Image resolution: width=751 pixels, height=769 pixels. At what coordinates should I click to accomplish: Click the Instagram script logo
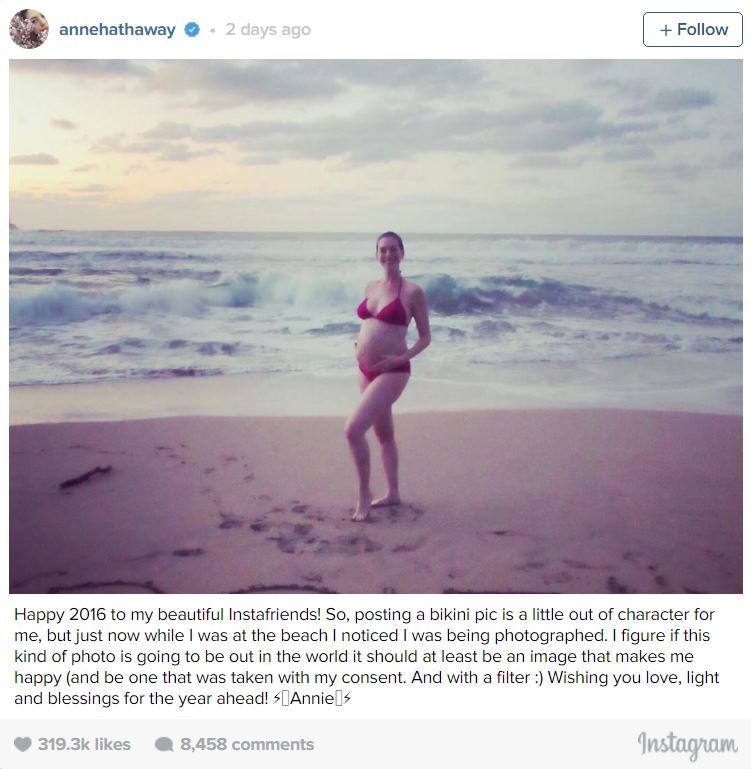687,745
